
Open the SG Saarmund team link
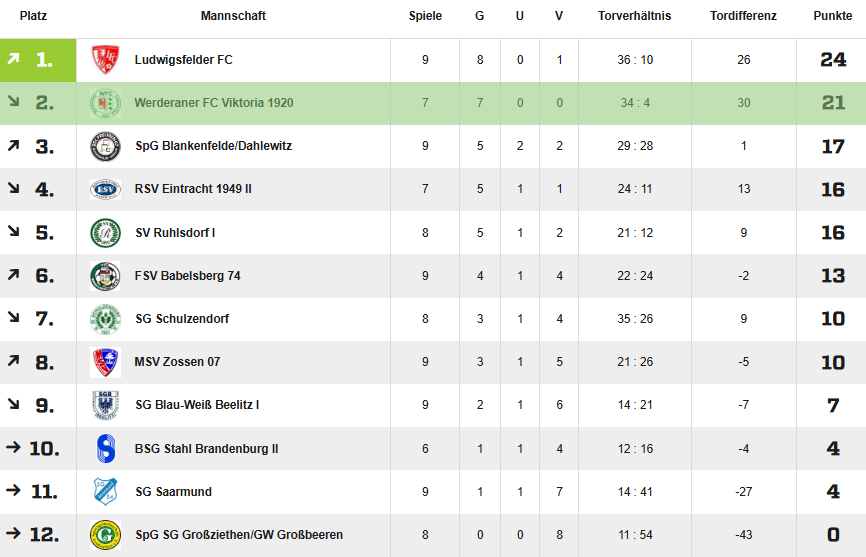coord(173,492)
